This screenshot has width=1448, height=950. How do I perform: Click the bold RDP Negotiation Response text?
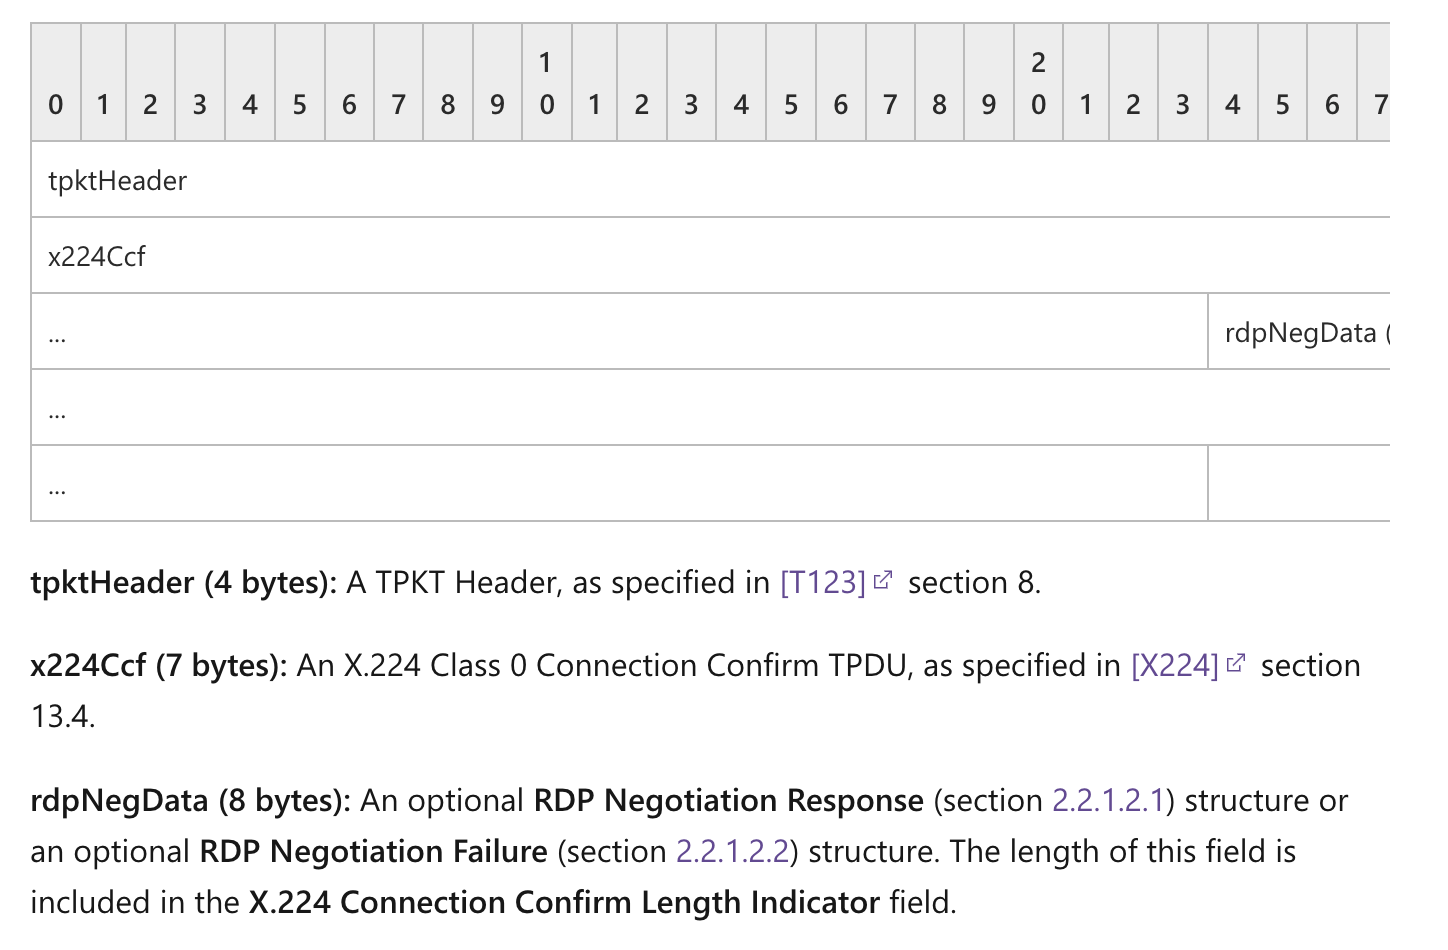[x=729, y=800]
